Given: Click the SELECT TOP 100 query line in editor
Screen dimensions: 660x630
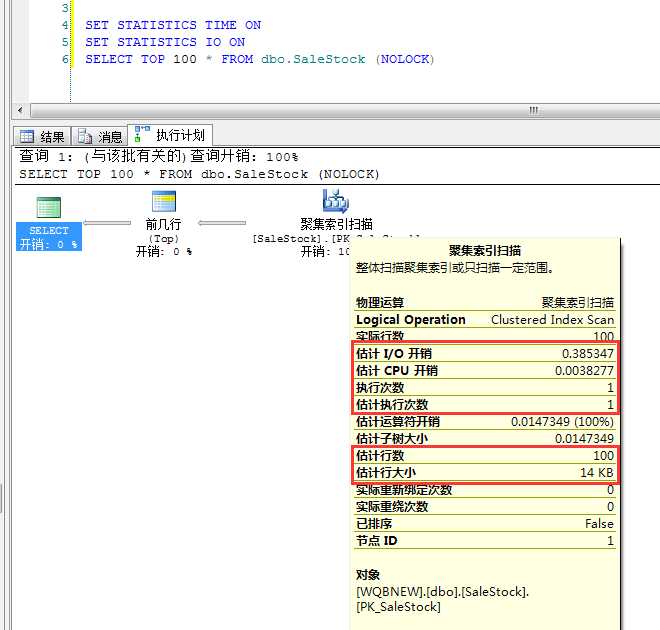Looking at the screenshot, I should pos(259,59).
